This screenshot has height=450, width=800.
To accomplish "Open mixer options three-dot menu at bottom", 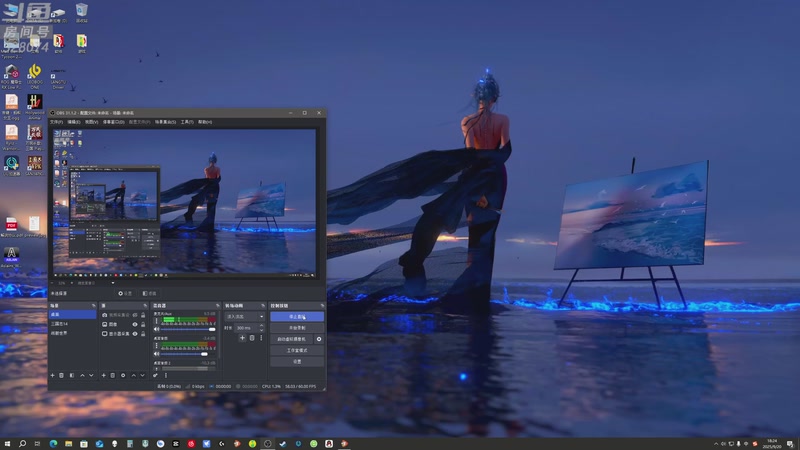I will [x=166, y=376].
